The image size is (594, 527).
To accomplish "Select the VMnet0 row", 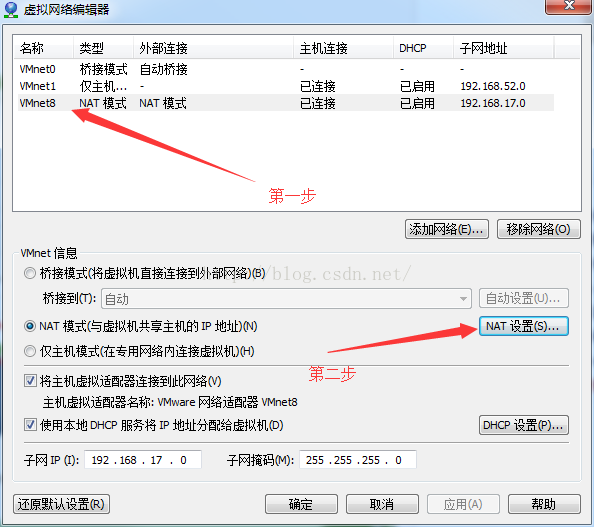I will tap(286, 69).
